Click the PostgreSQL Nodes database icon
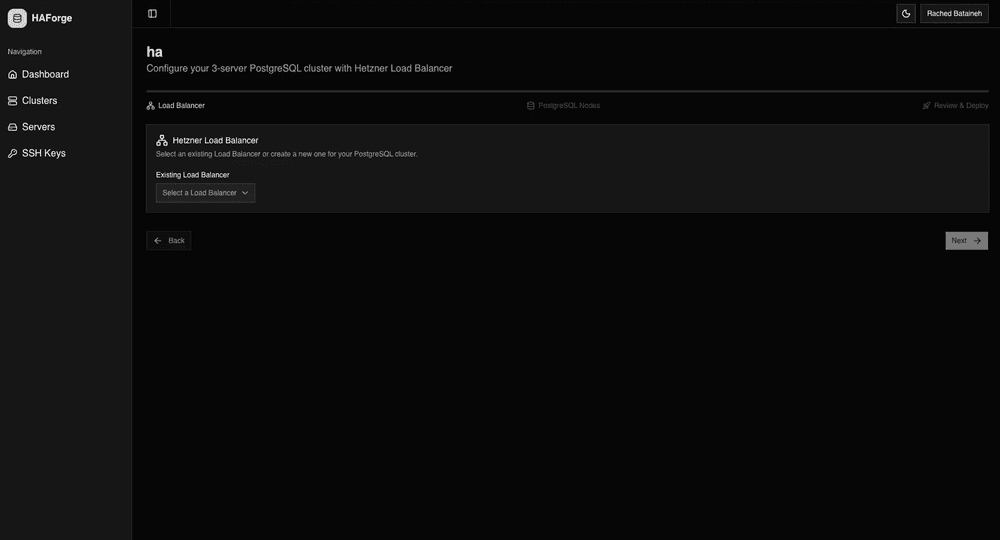Screen dimensions: 1000x540 [x=531, y=106]
